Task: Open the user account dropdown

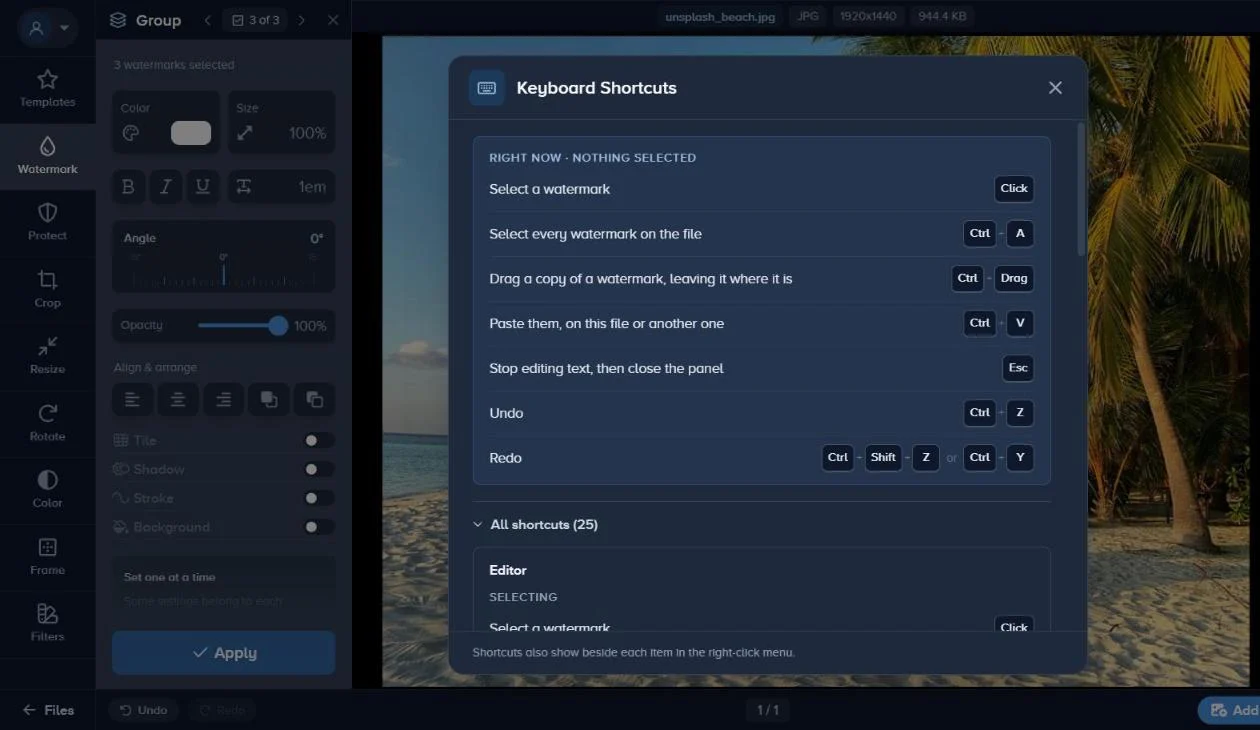Action: 46,28
